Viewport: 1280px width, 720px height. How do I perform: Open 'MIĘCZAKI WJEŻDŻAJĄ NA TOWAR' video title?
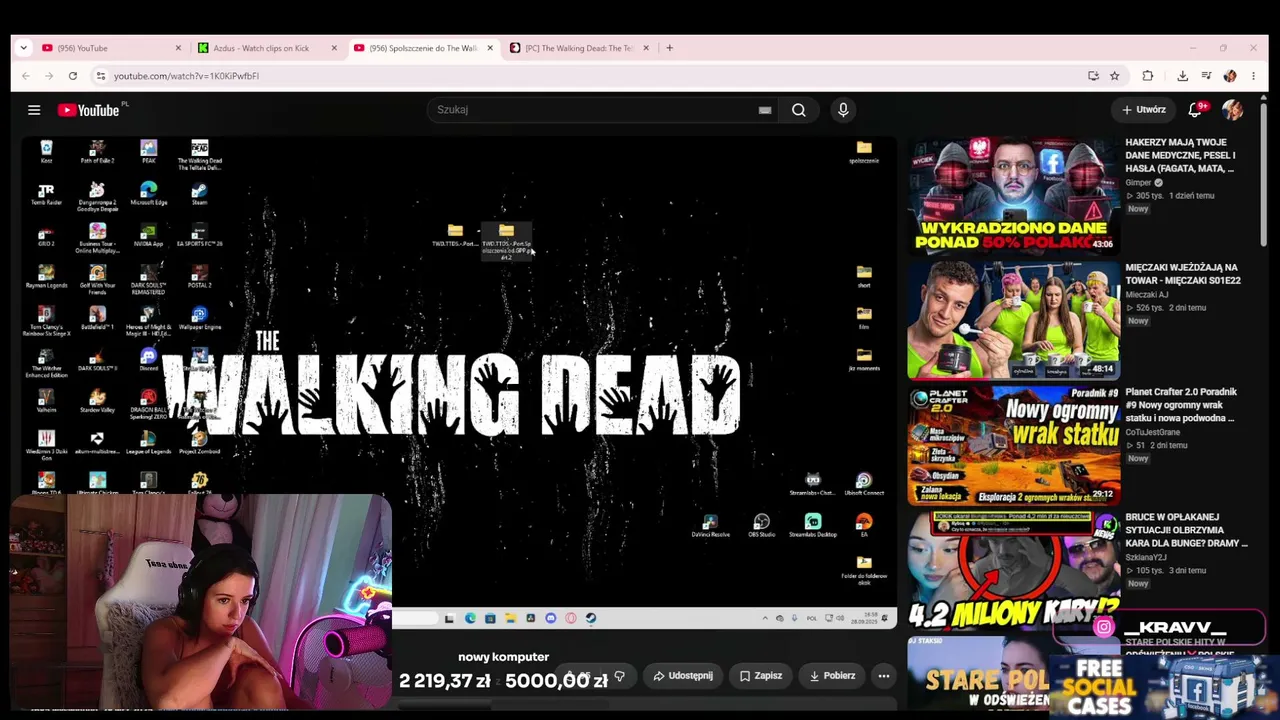click(1183, 274)
